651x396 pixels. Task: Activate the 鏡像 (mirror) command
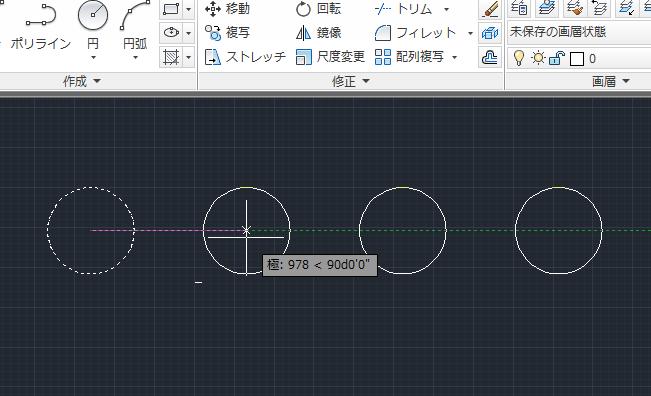318,32
